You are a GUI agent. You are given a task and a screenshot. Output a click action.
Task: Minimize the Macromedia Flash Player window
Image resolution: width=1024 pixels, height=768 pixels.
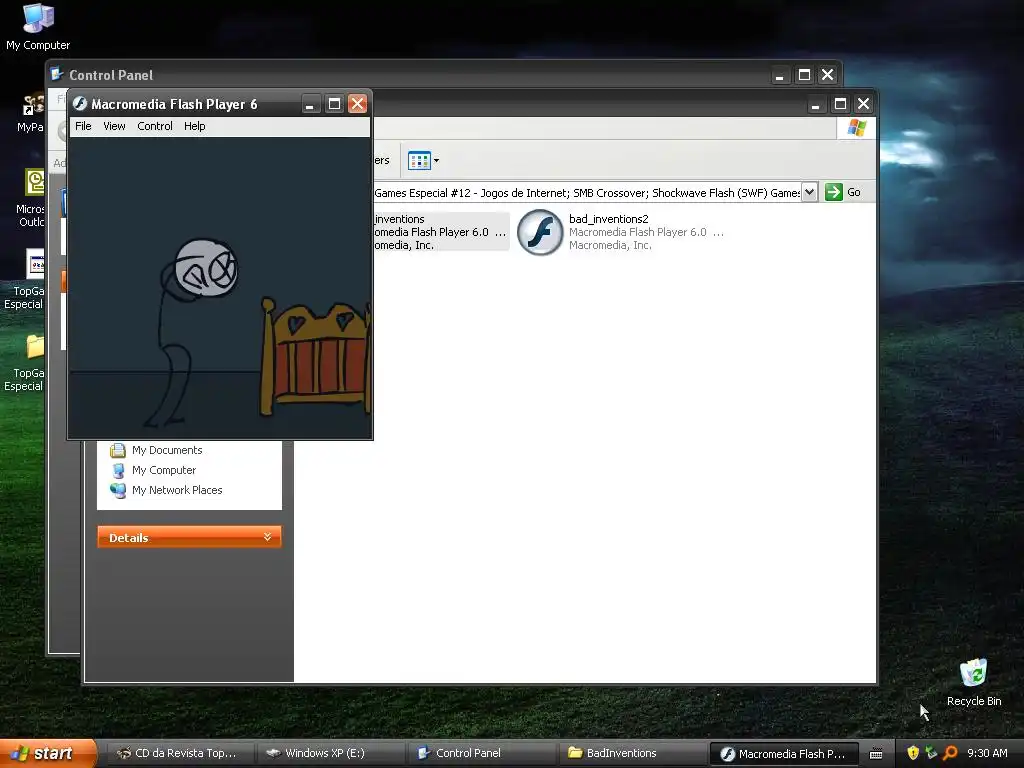click(311, 104)
